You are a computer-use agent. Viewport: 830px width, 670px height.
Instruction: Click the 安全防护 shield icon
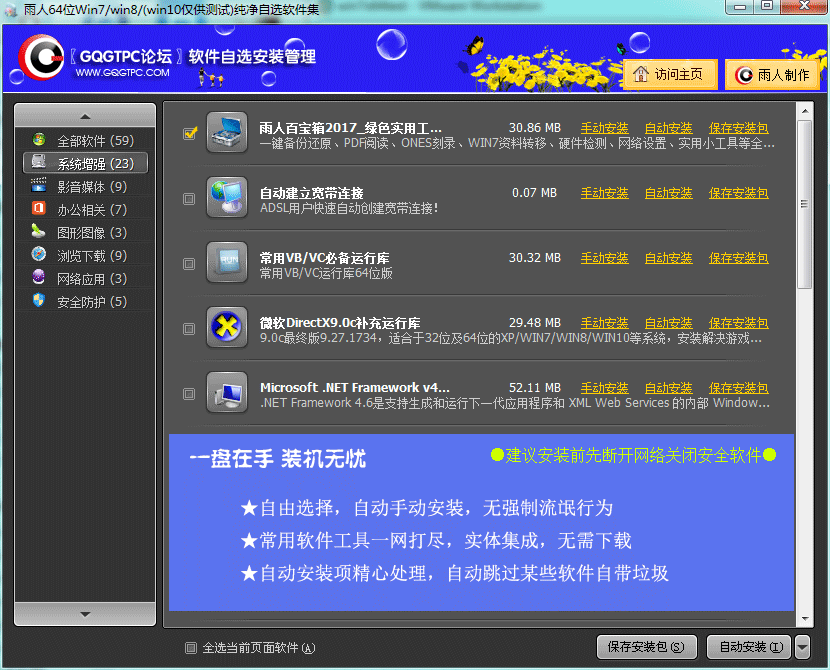[x=39, y=300]
